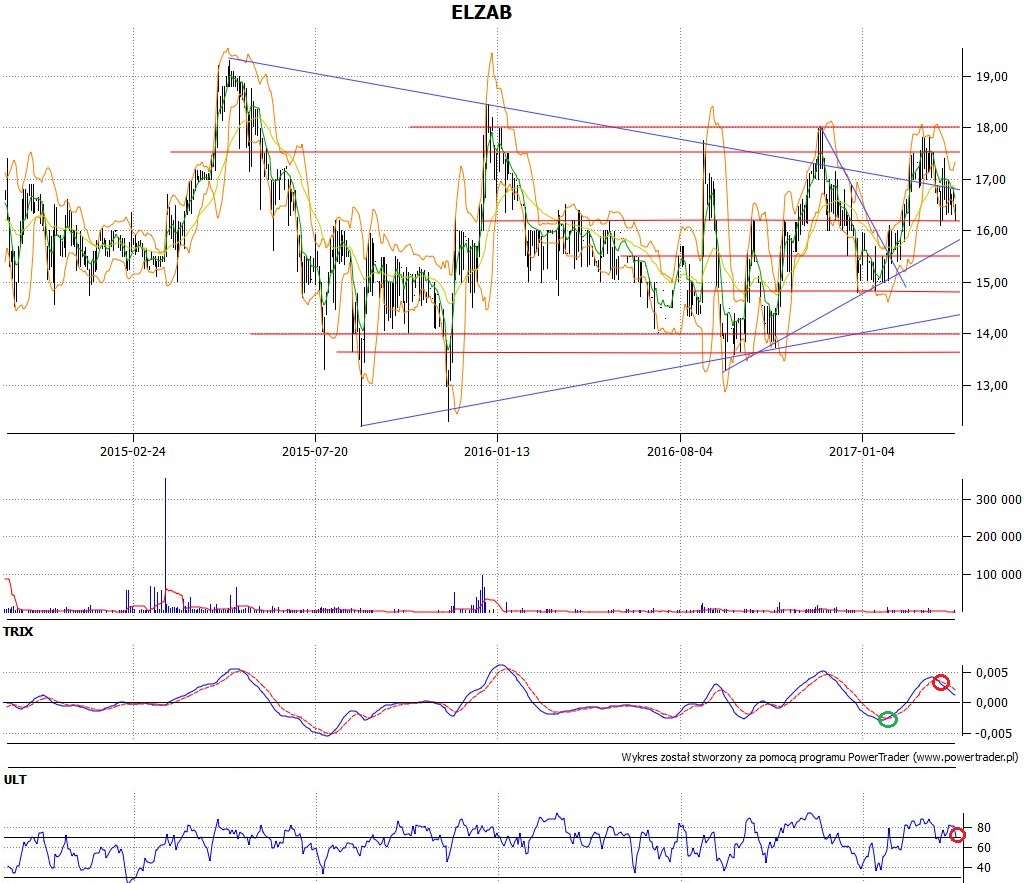Click the 80 ULT axis value
This screenshot has width=1024, height=883.
(984, 827)
